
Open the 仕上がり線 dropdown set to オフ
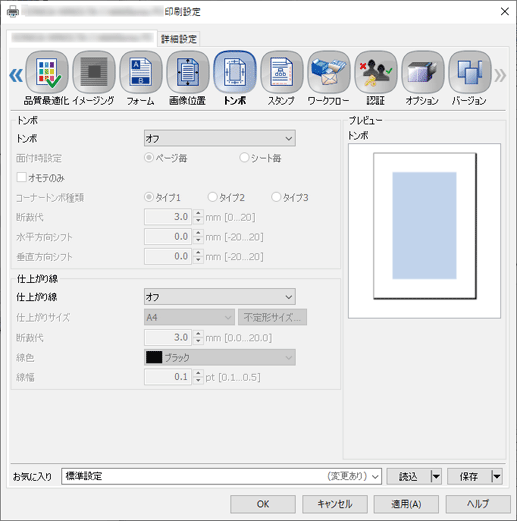[x=220, y=297]
